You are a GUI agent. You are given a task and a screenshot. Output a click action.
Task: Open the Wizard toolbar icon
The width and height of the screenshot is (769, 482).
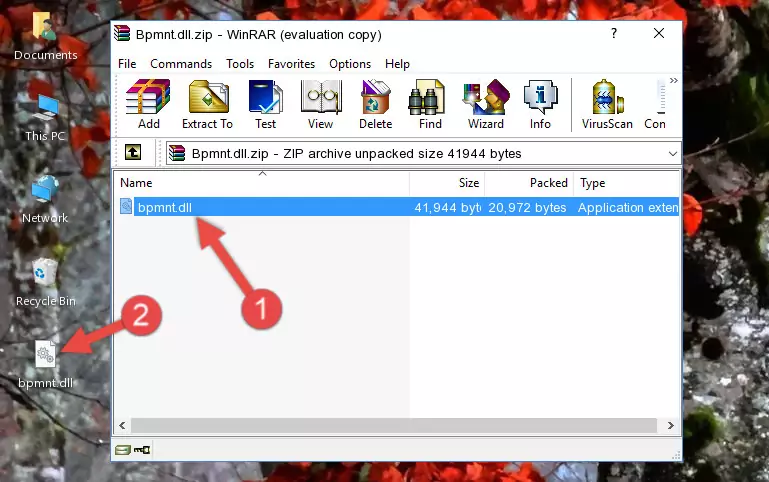pyautogui.click(x=486, y=104)
